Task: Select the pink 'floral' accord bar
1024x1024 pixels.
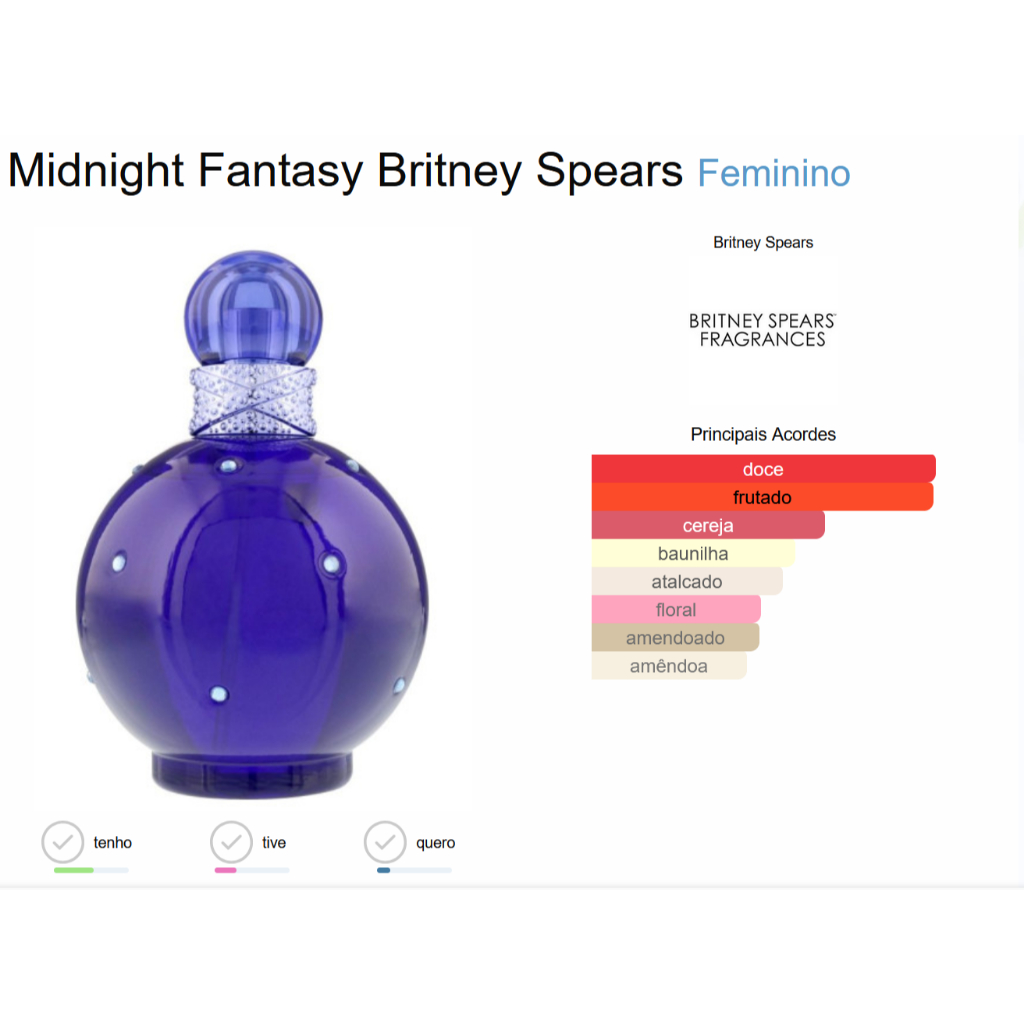Action: 676,609
